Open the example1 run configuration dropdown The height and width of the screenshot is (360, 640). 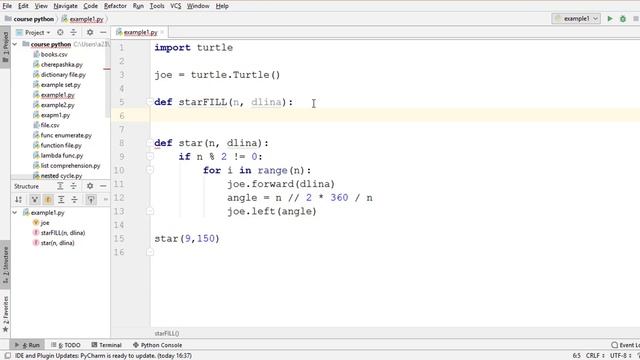point(576,19)
